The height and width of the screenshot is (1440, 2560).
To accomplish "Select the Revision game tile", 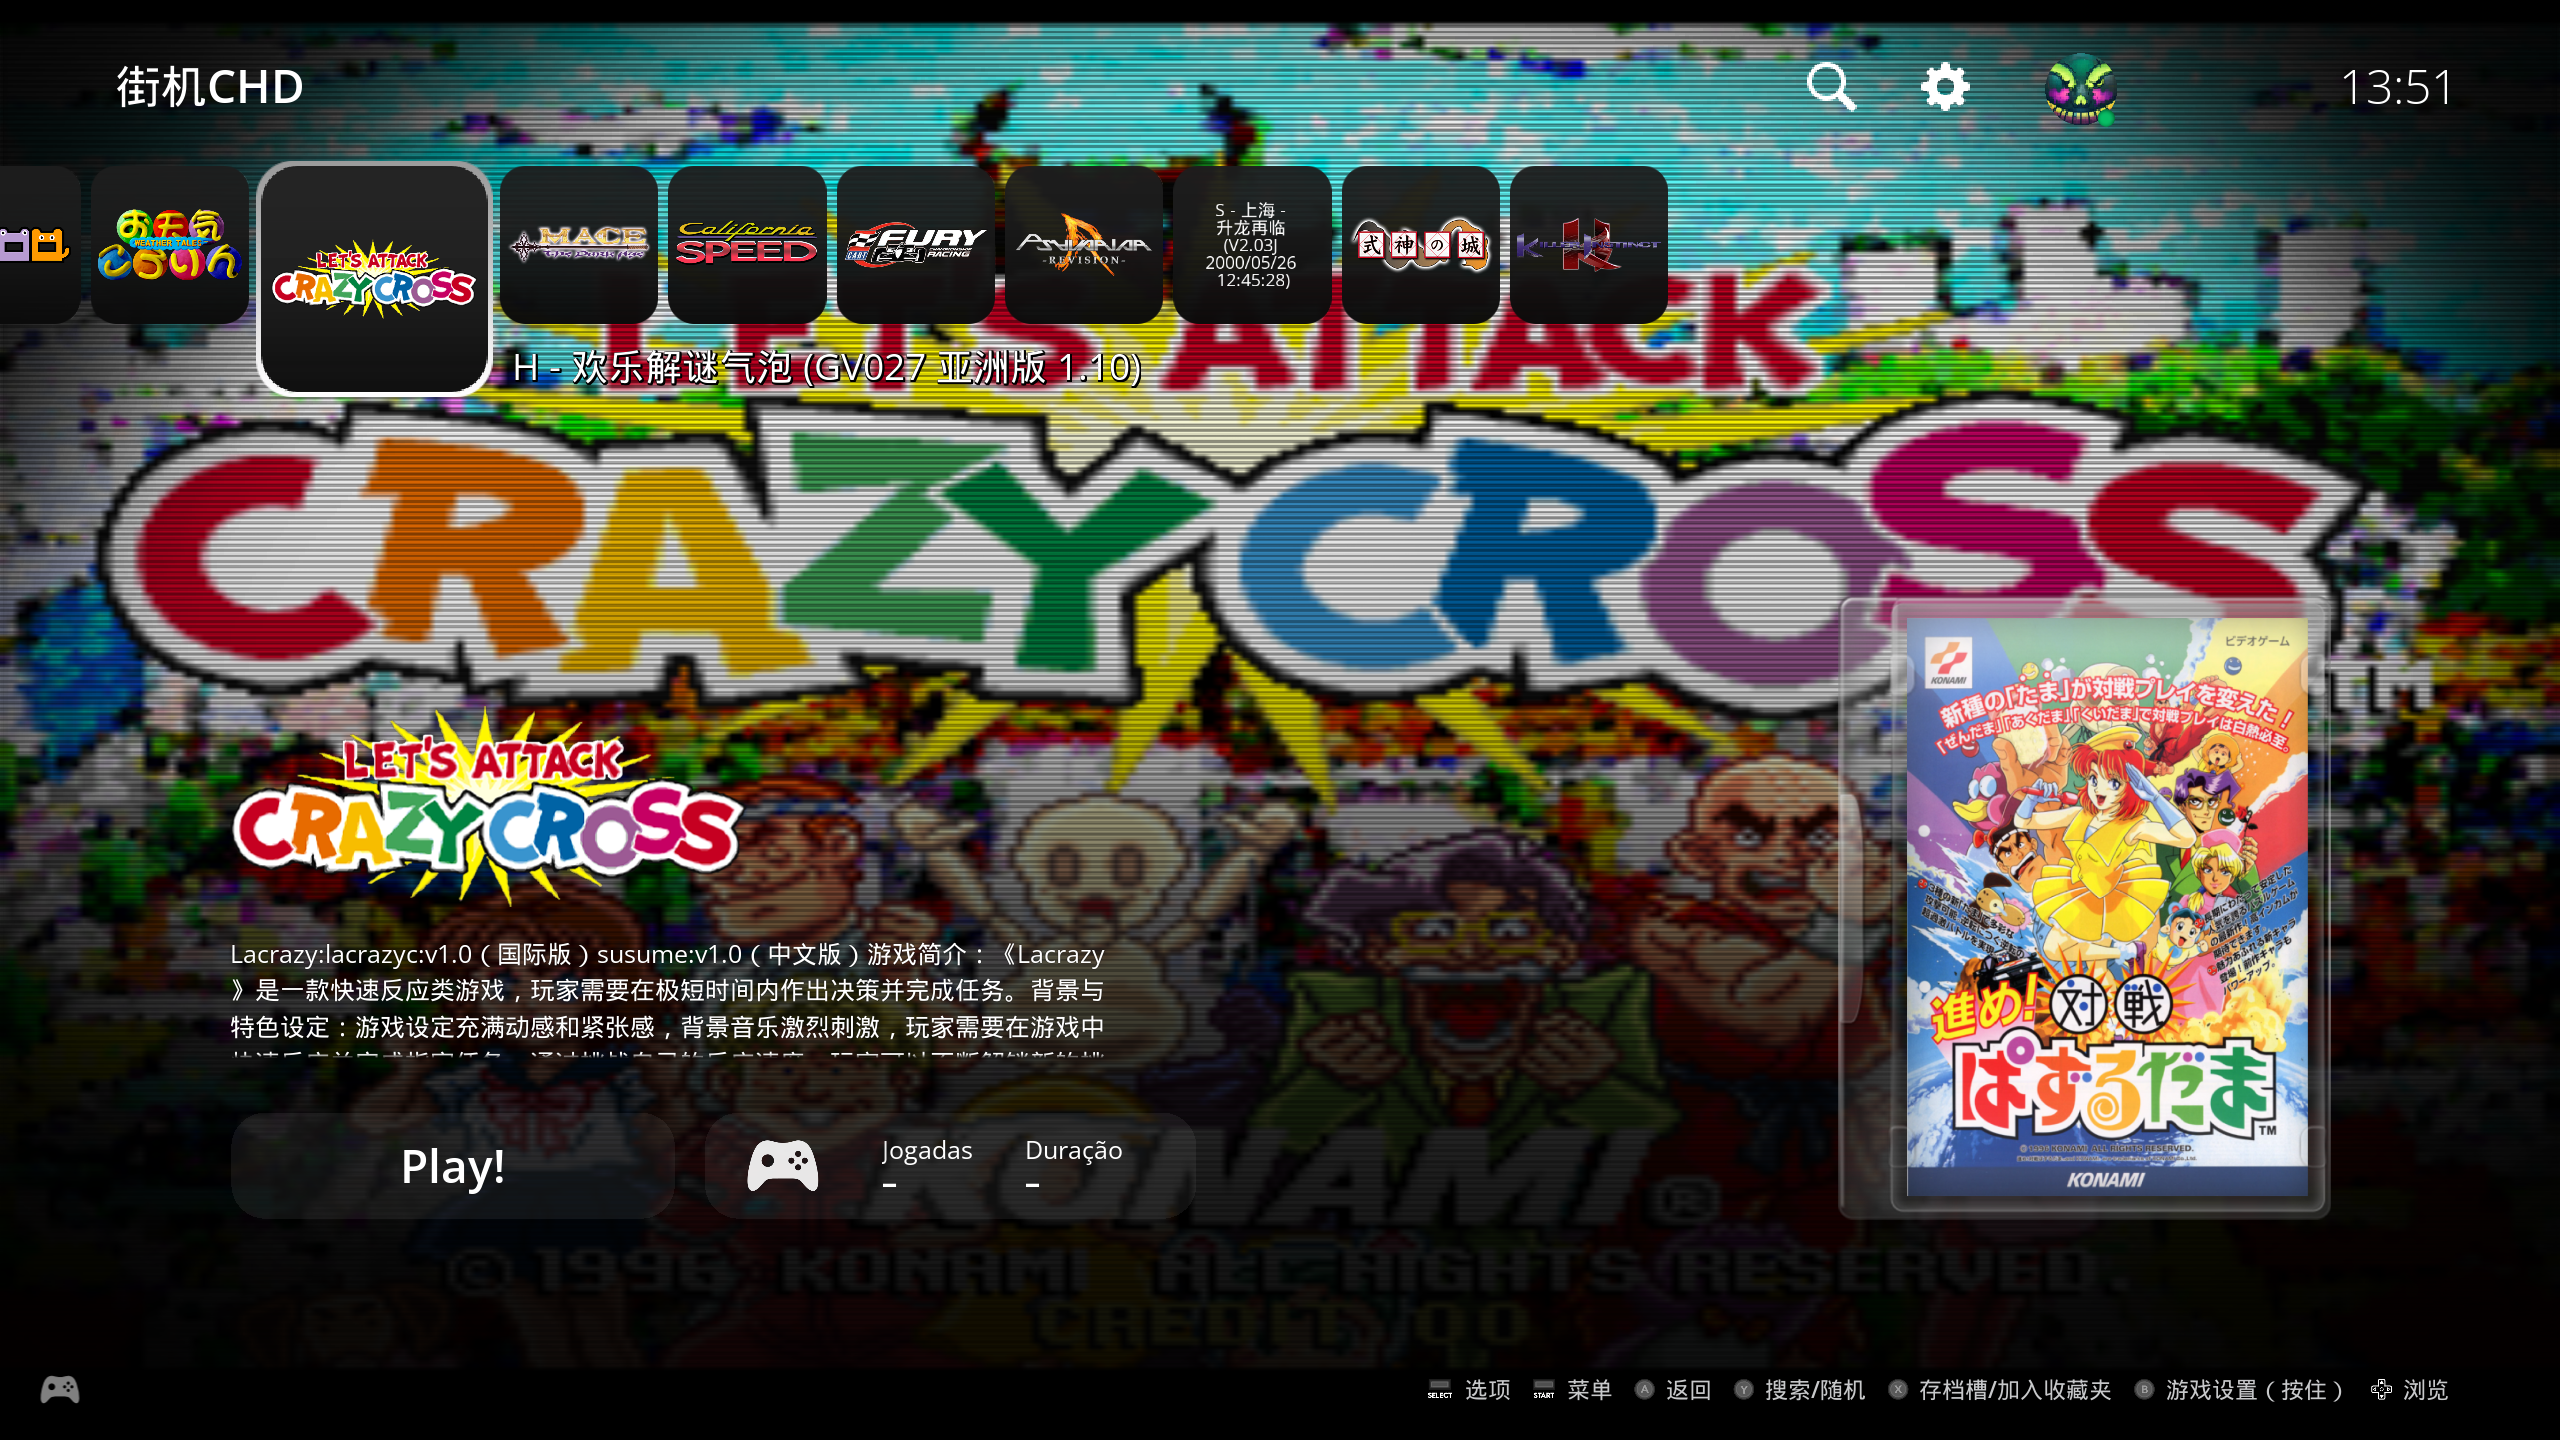I will [1084, 245].
